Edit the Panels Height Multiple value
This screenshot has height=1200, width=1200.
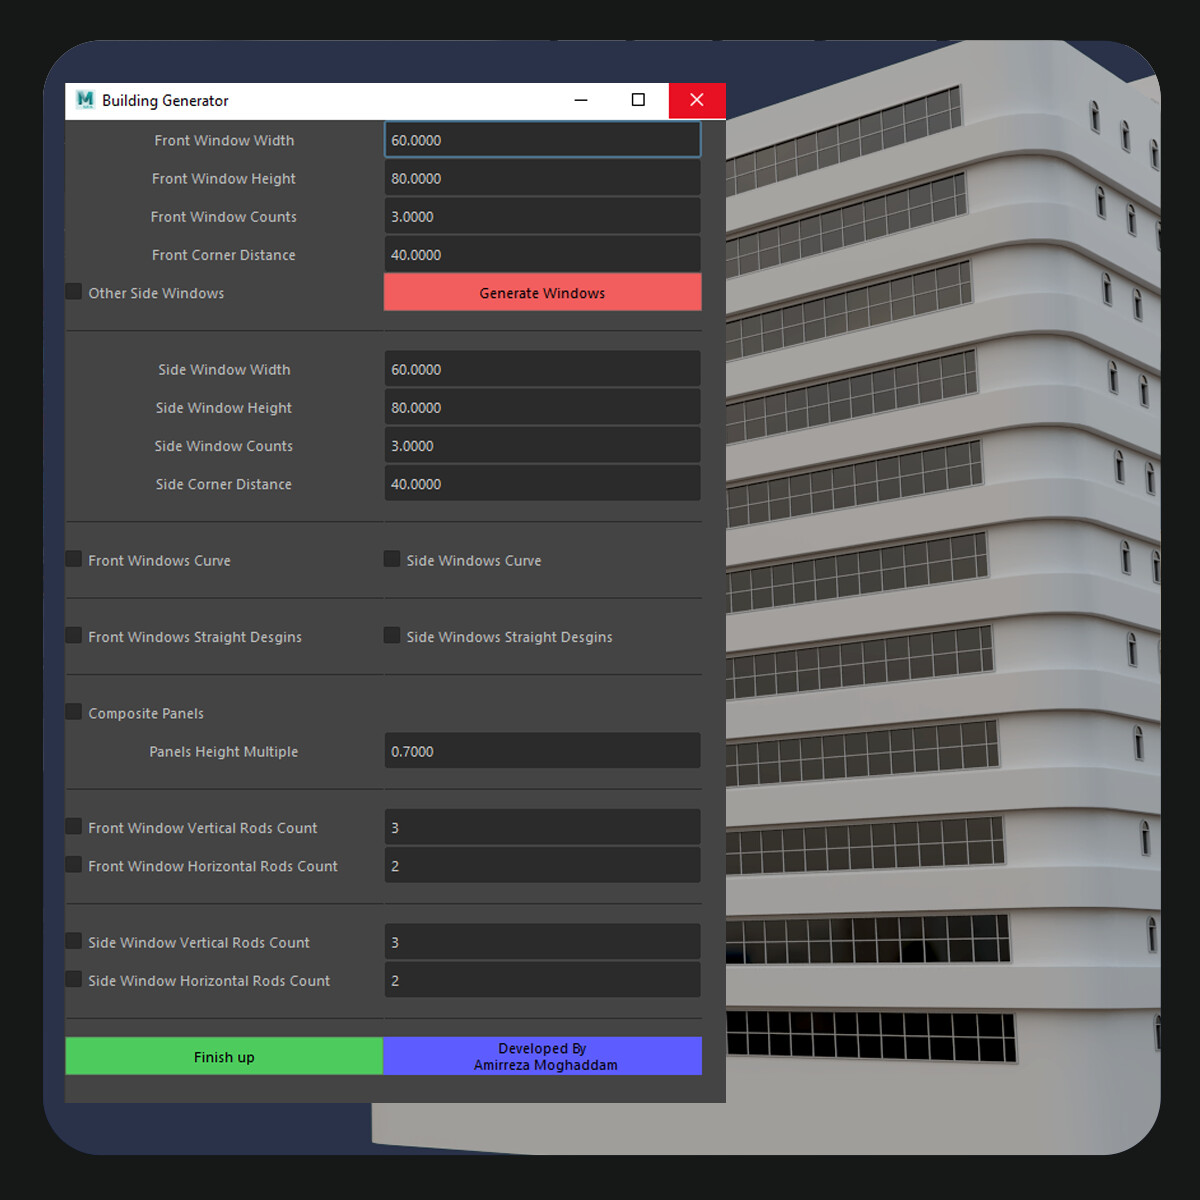(541, 750)
